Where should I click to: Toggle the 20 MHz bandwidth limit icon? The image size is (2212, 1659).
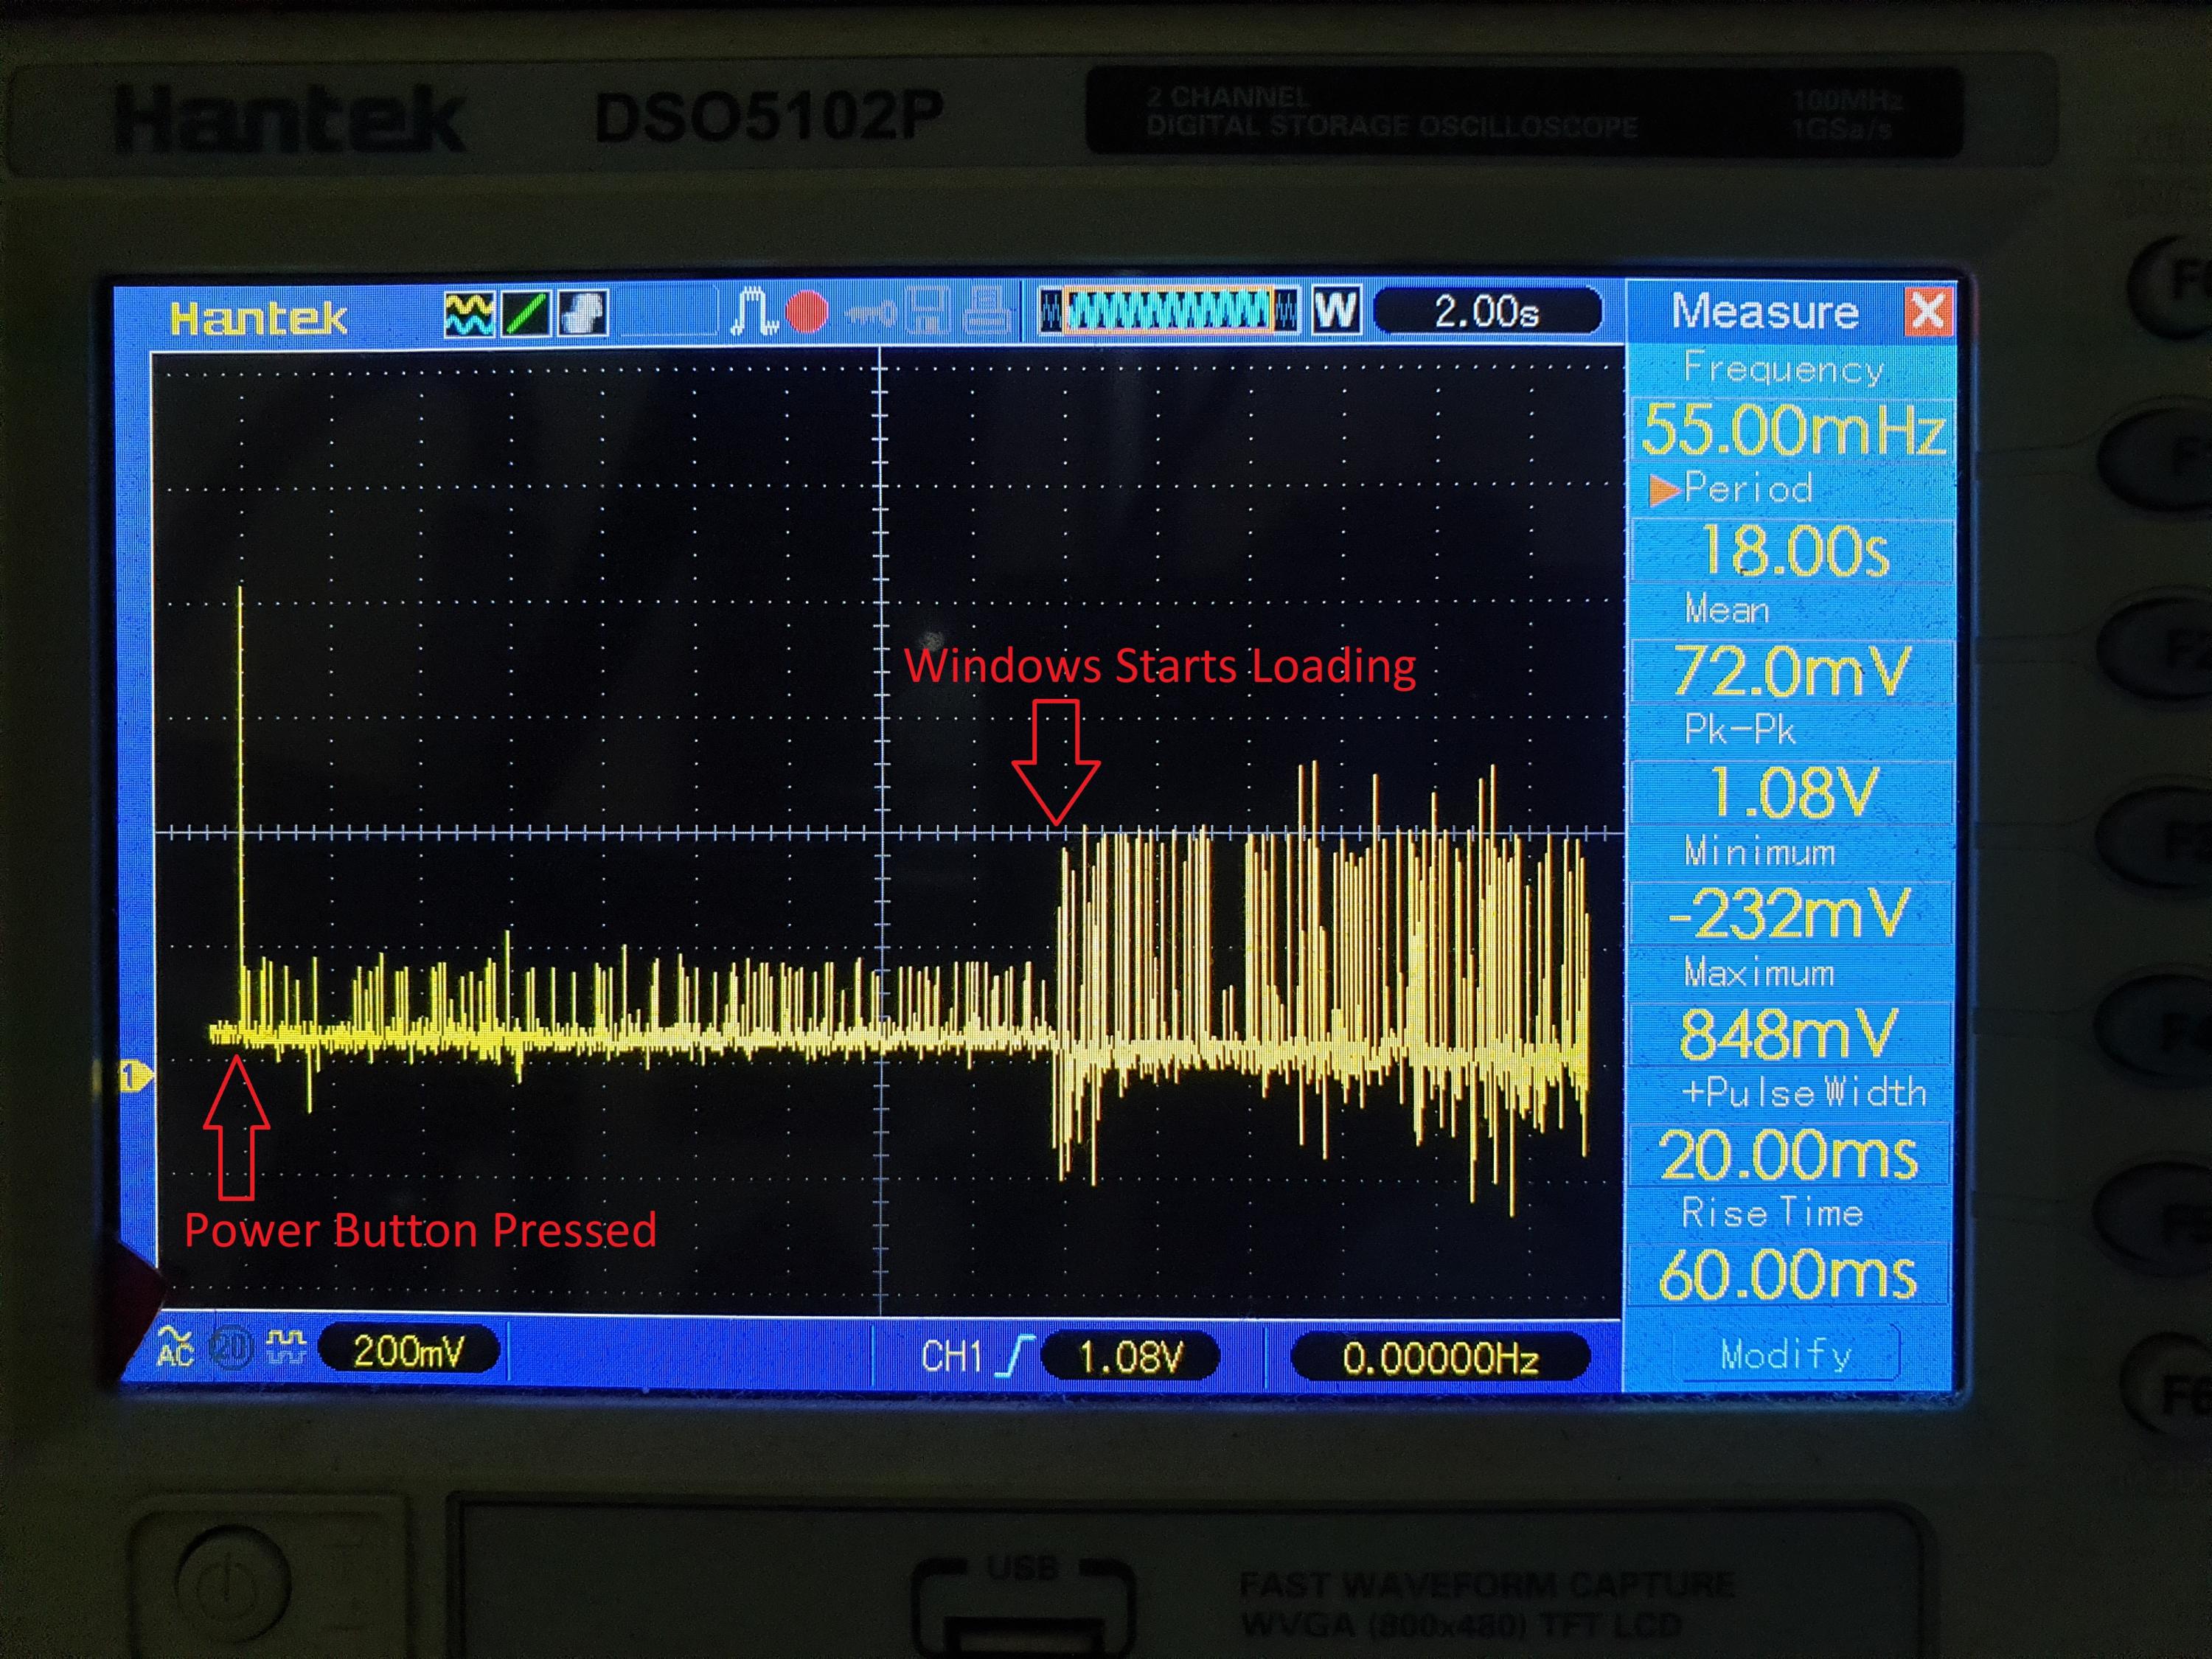coord(232,1348)
